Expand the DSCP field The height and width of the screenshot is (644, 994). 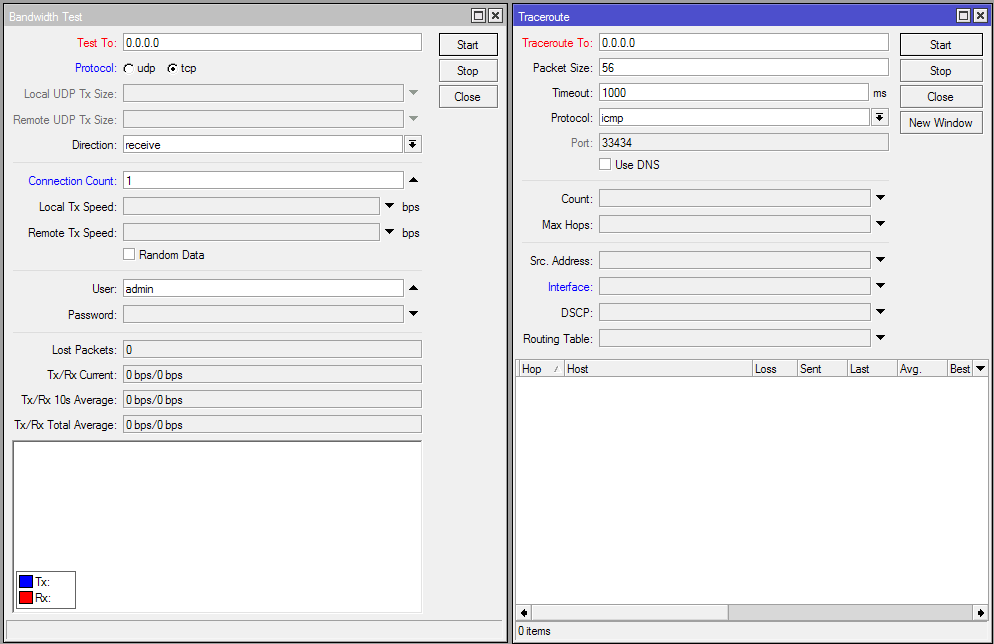coord(881,312)
